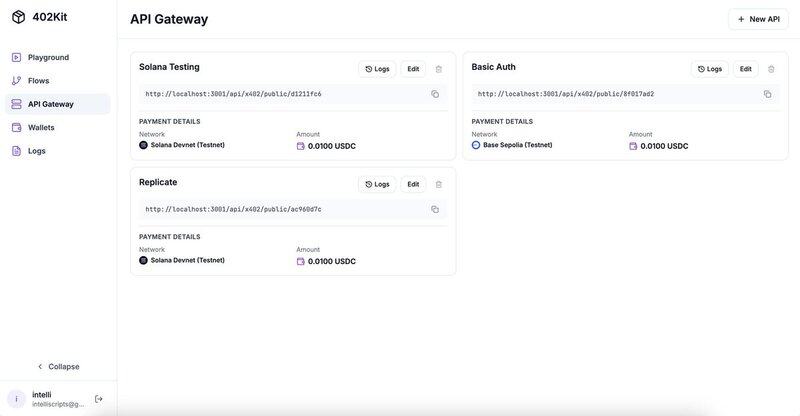View Logs for Basic Auth
Screen dimensions: 800x416
click(x=709, y=69)
